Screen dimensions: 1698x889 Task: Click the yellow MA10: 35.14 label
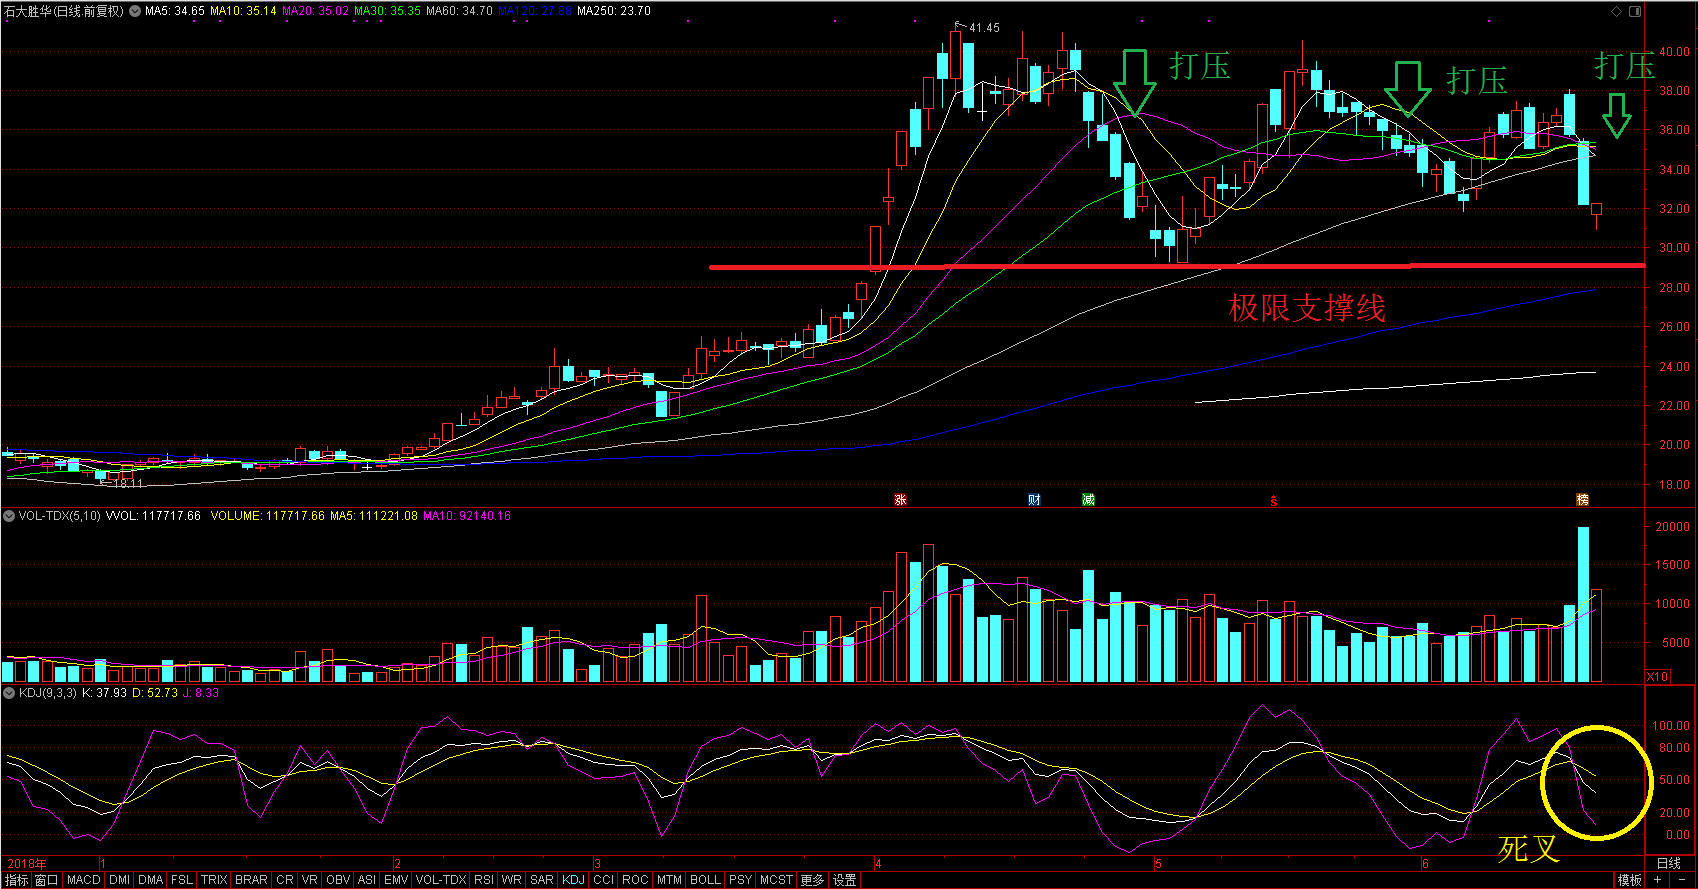[x=244, y=11]
